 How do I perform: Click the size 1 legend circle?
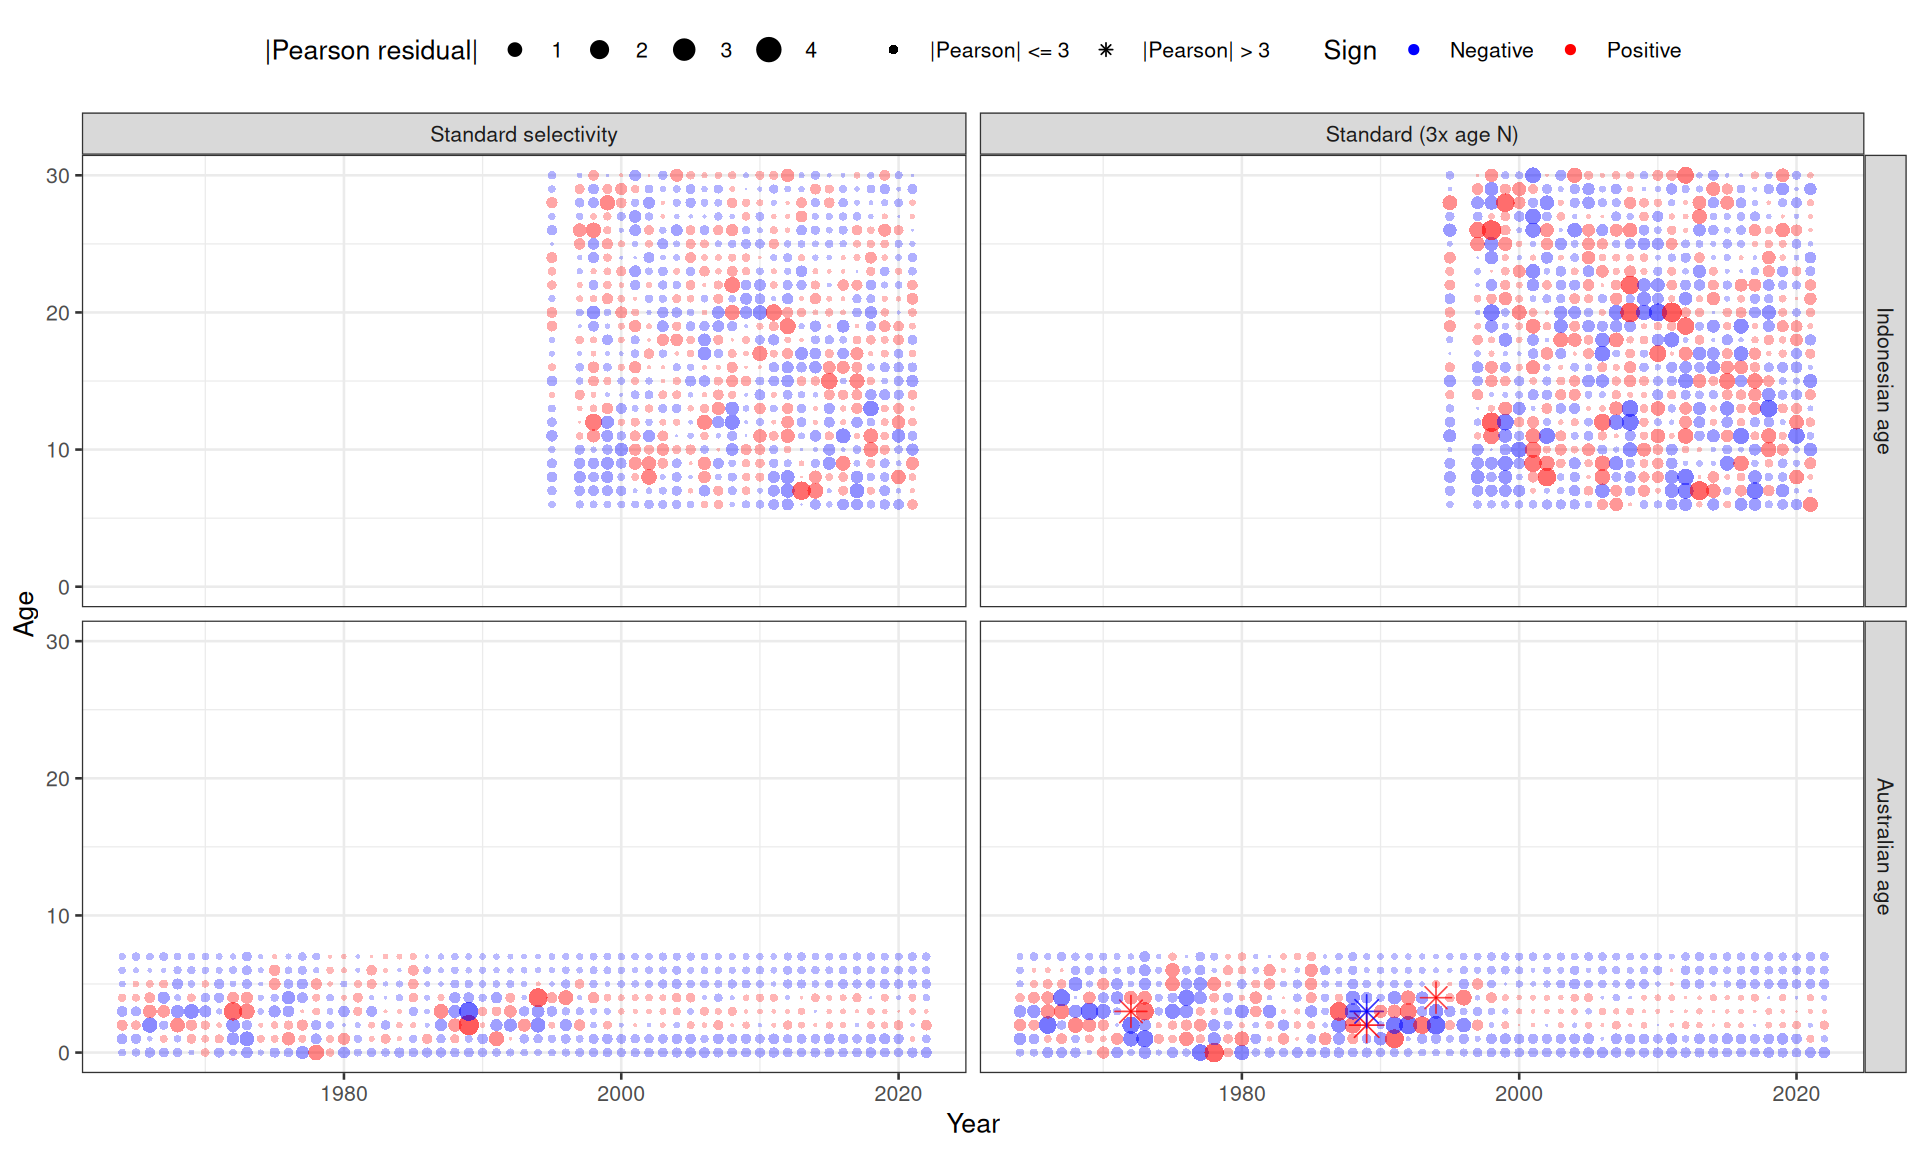(514, 50)
